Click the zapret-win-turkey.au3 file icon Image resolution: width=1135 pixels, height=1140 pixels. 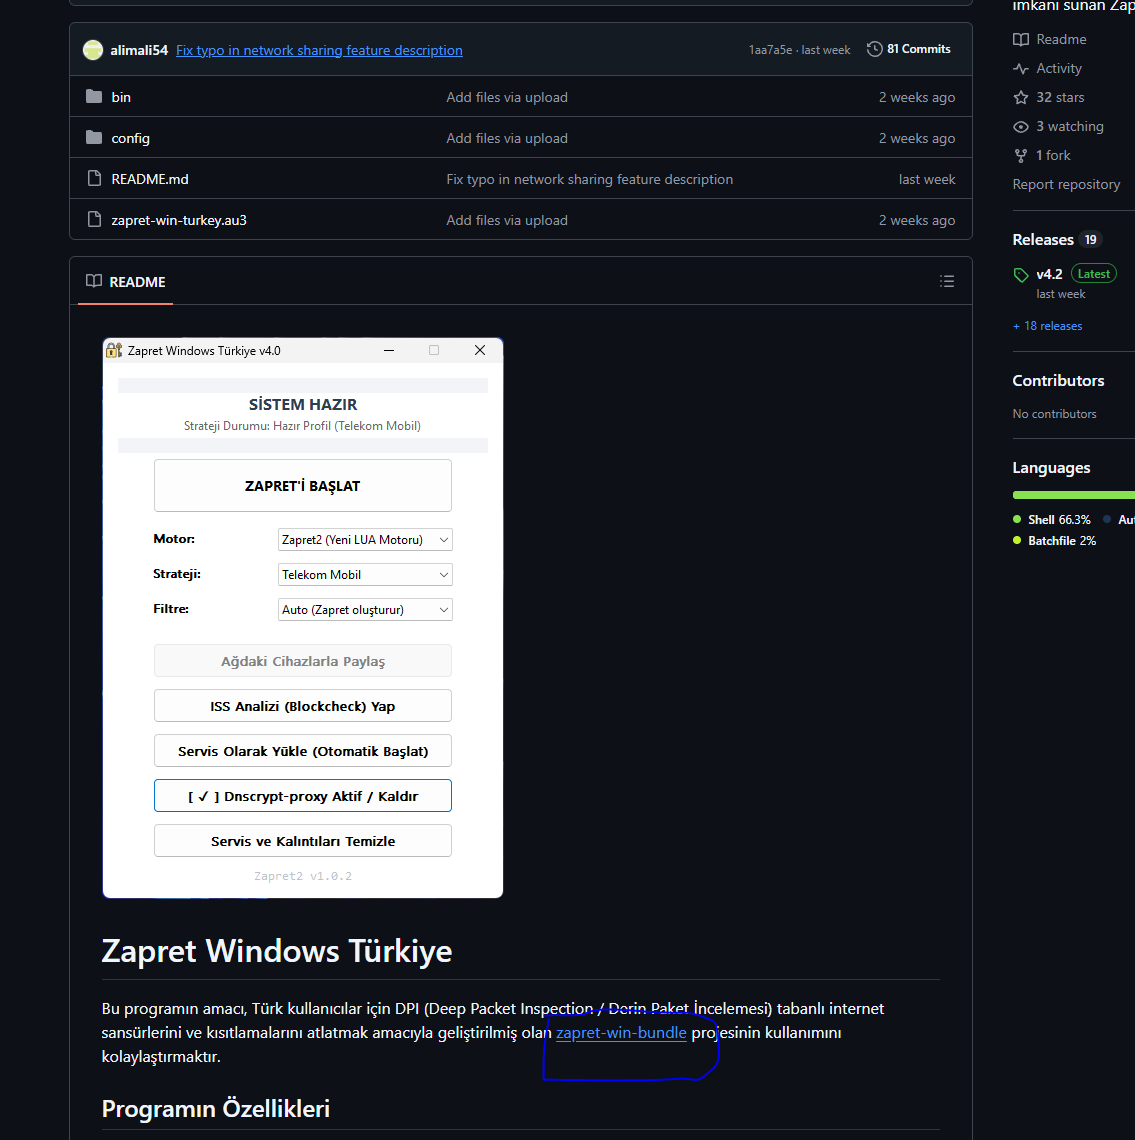pyautogui.click(x=94, y=219)
